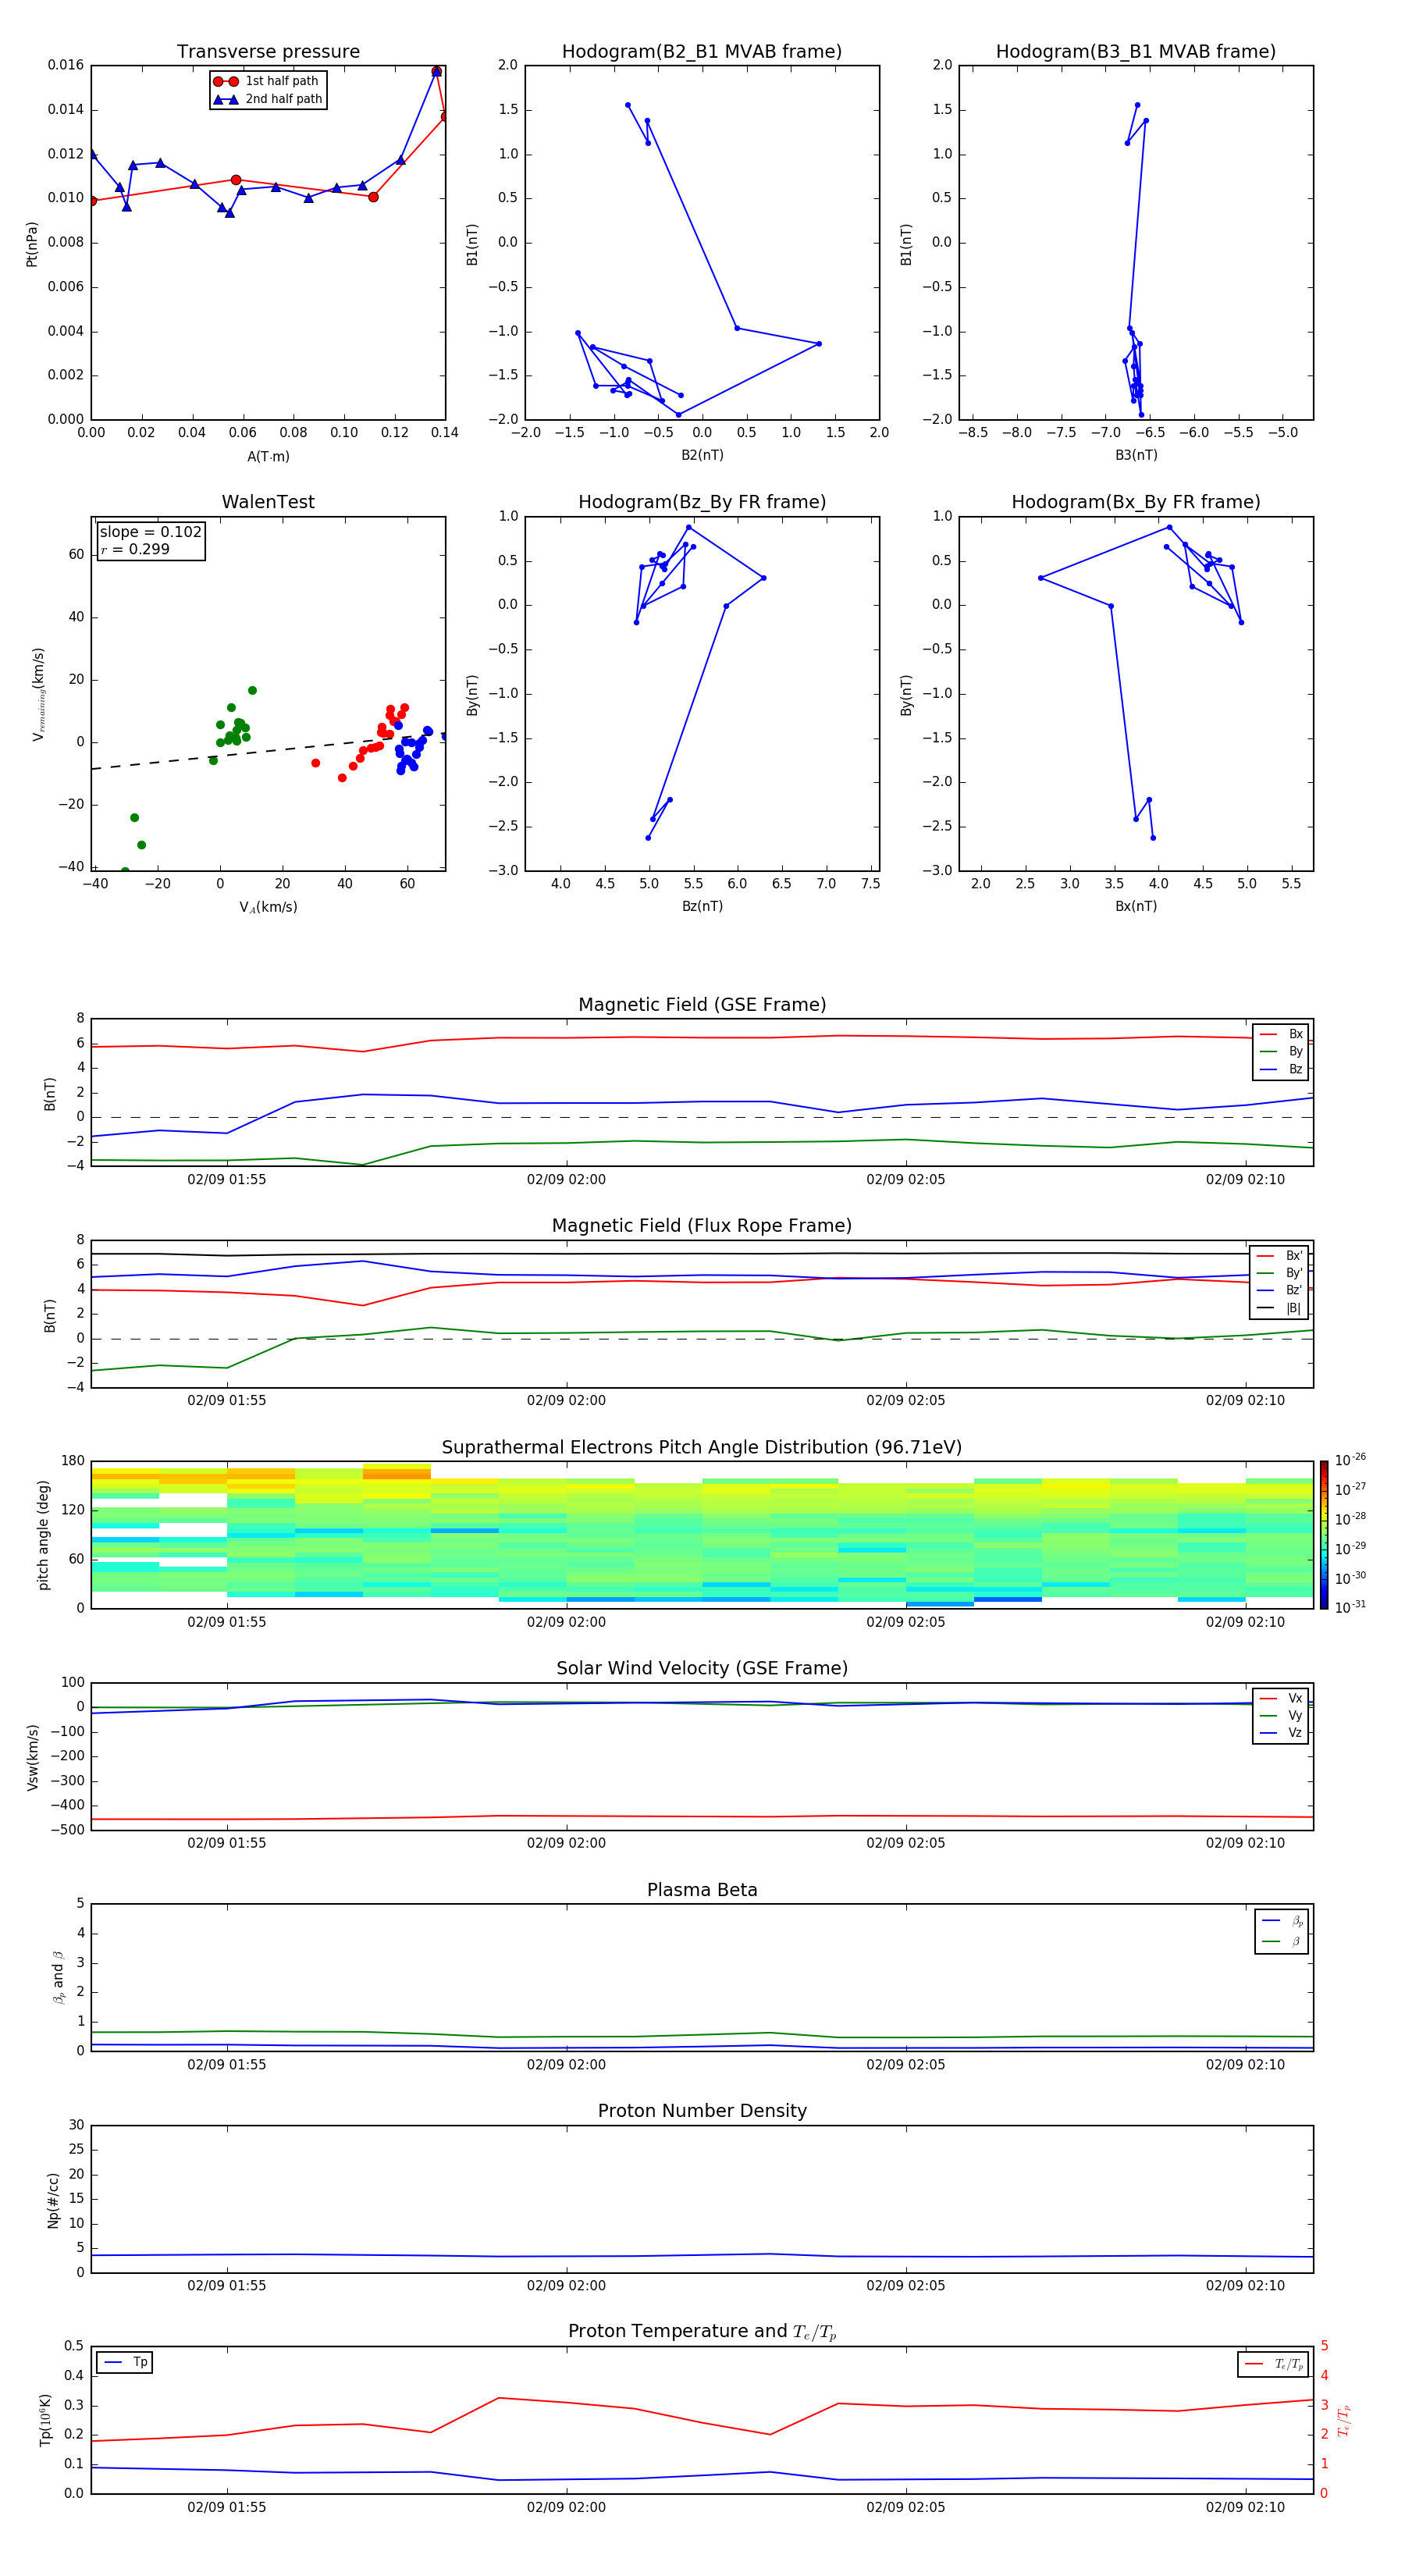Click the "Hodogram(Bx_By FR frame)" title
This screenshot has width=1405, height=2576.
[1136, 502]
